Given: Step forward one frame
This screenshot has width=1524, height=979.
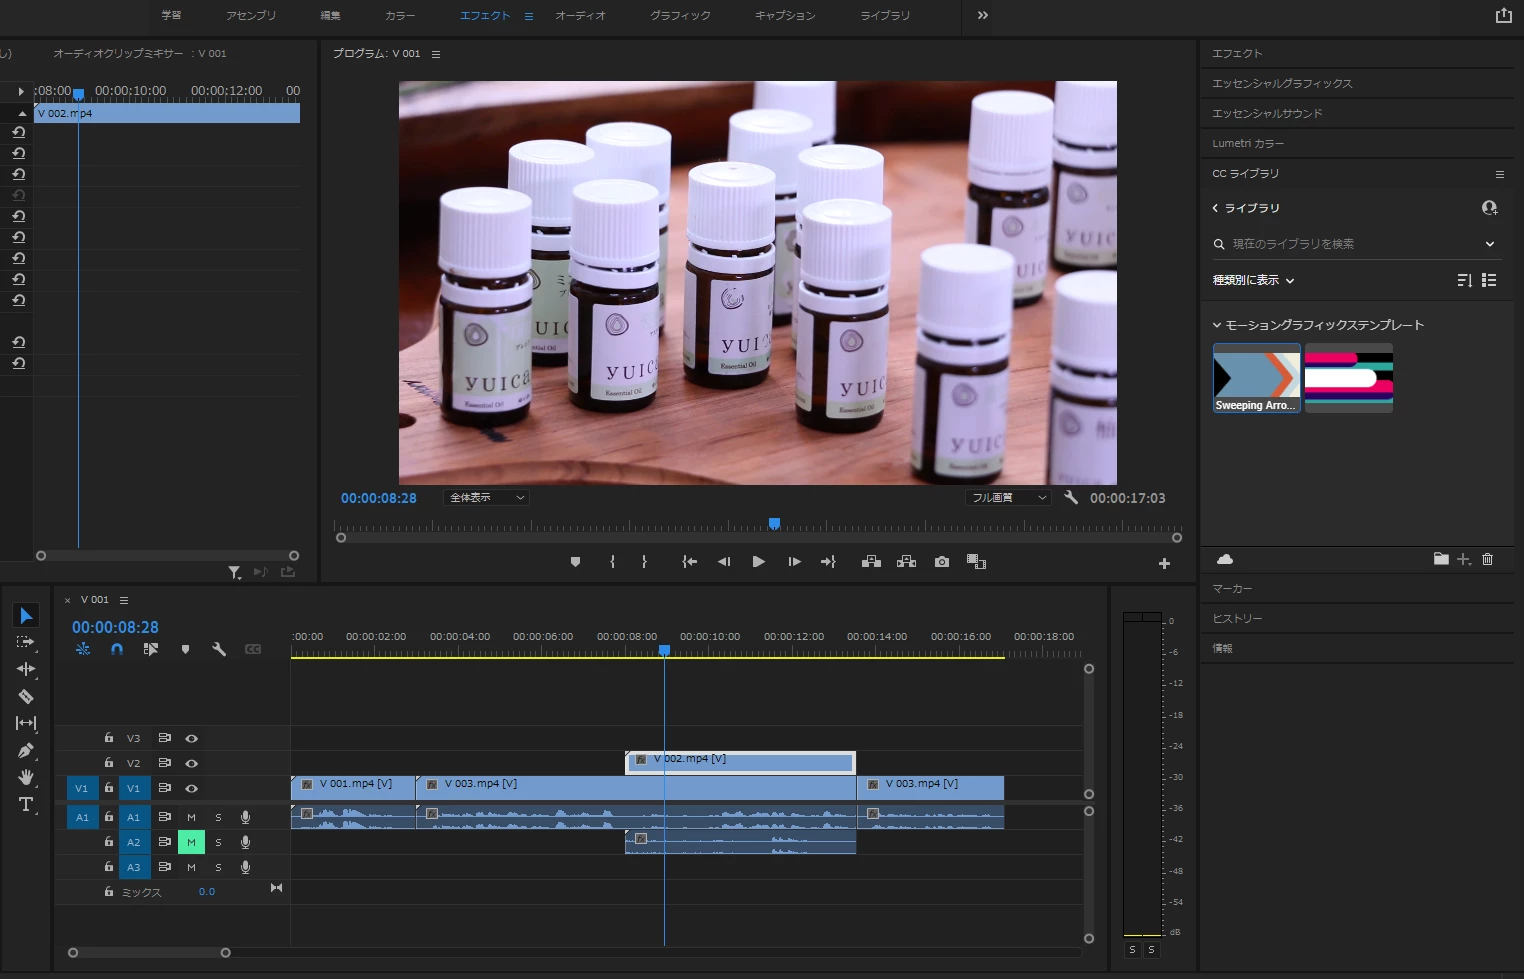Looking at the screenshot, I should tap(794, 562).
